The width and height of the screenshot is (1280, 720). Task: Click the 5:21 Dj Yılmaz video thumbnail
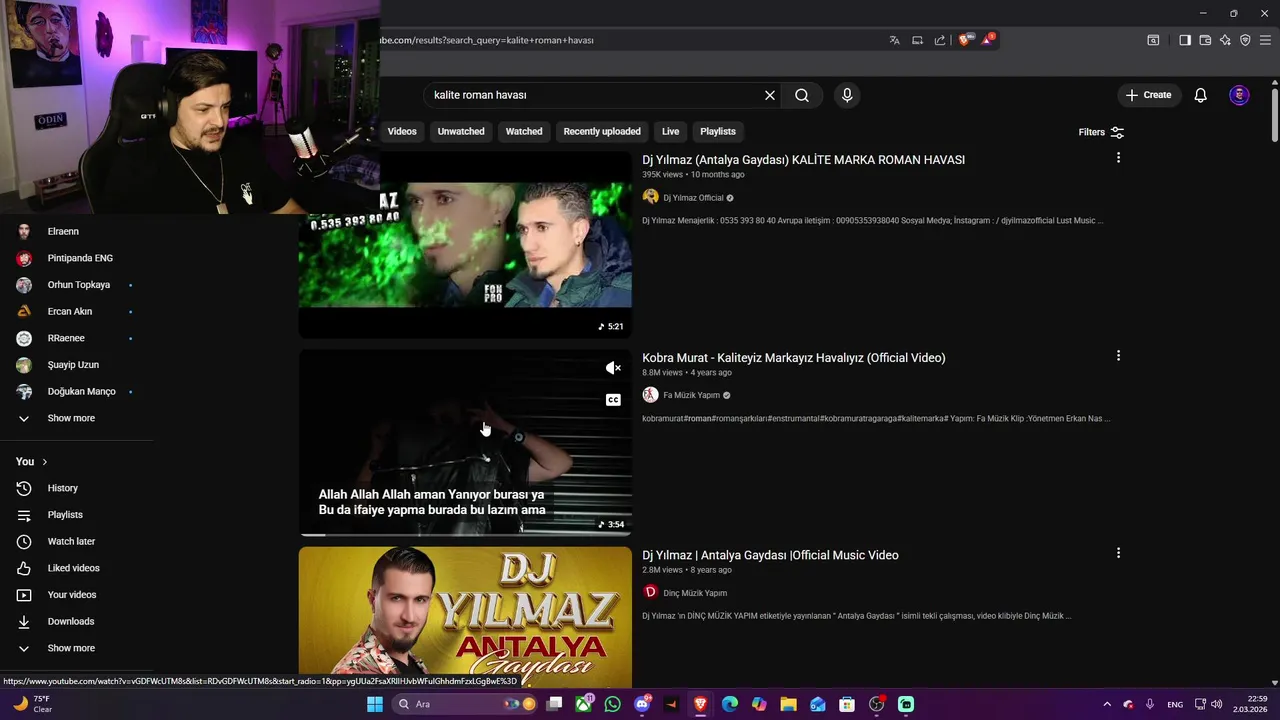465,245
